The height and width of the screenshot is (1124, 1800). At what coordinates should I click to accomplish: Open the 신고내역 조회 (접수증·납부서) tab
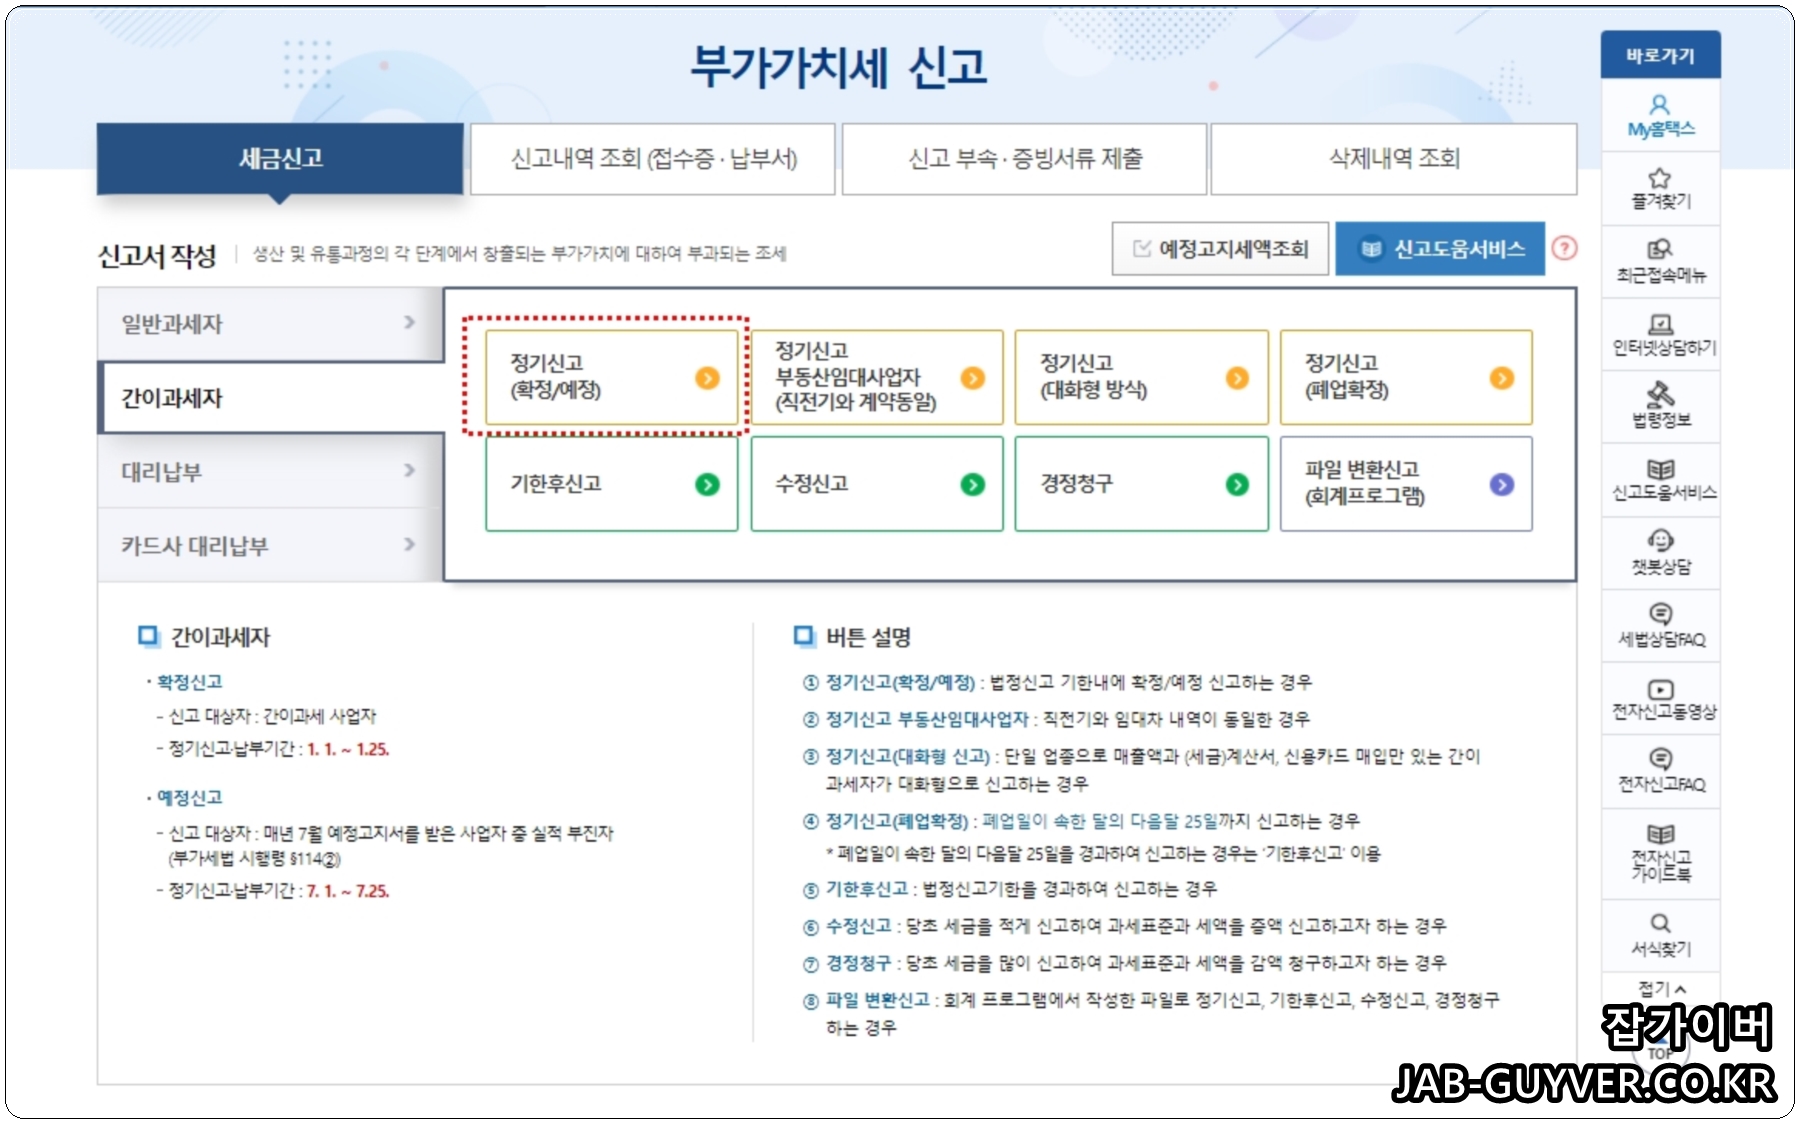click(651, 158)
